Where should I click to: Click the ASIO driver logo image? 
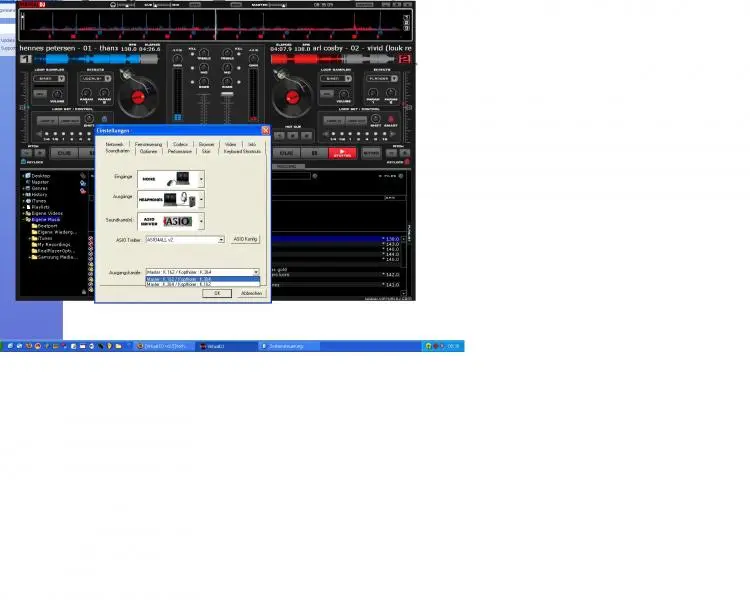click(x=176, y=221)
